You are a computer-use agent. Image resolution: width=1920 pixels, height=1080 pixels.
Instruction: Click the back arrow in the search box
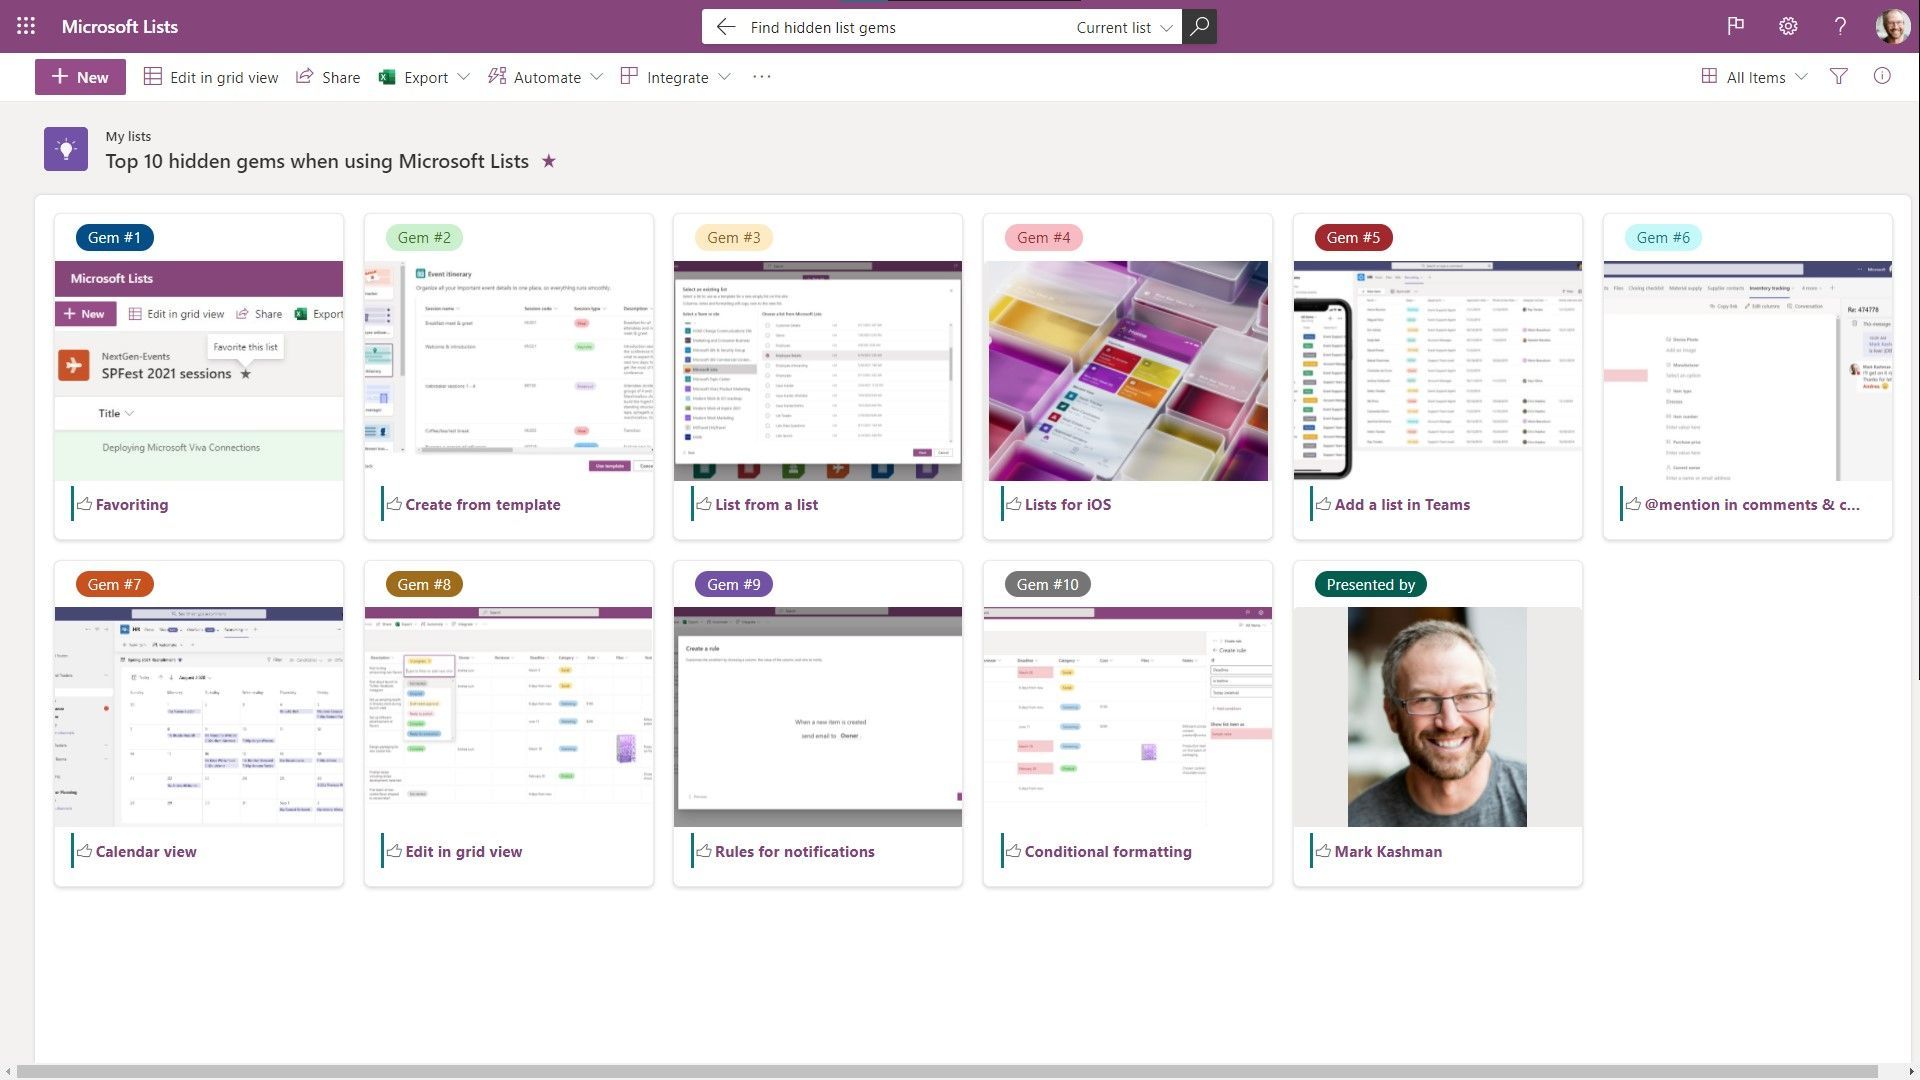tap(724, 27)
